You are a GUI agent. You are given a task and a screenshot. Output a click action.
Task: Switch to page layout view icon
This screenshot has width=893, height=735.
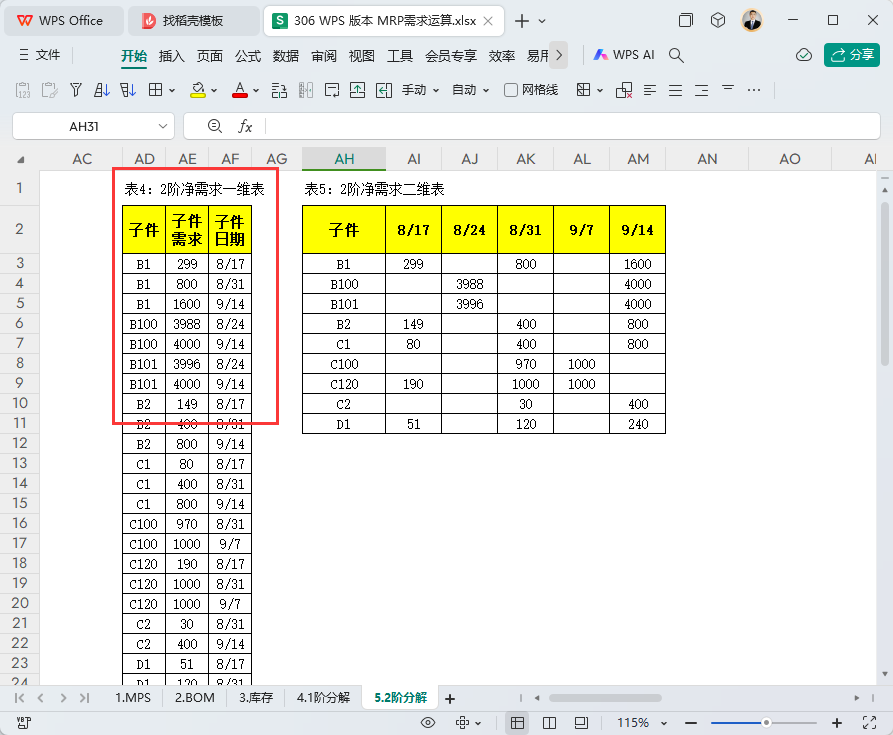(x=581, y=722)
